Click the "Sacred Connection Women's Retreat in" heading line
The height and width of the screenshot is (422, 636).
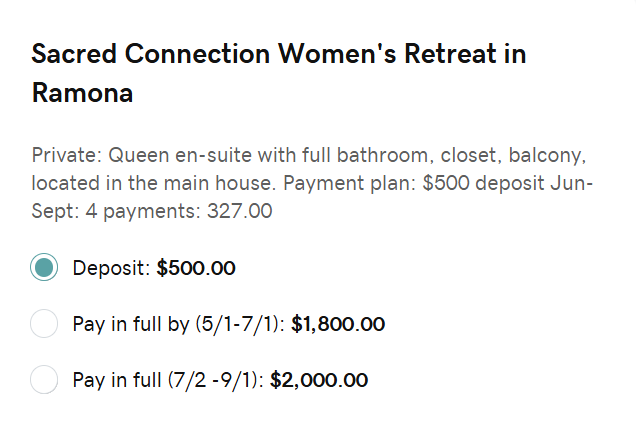279,54
